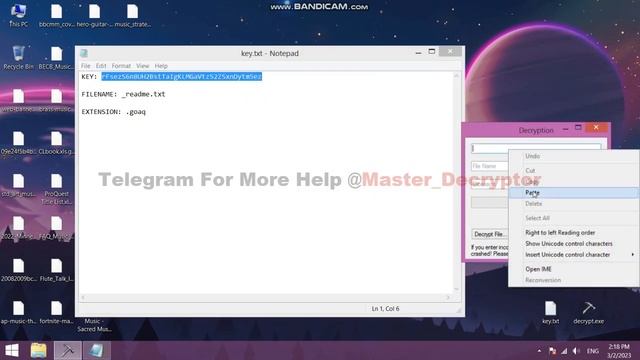Select the 2022-Music... desktop file

tap(18, 228)
